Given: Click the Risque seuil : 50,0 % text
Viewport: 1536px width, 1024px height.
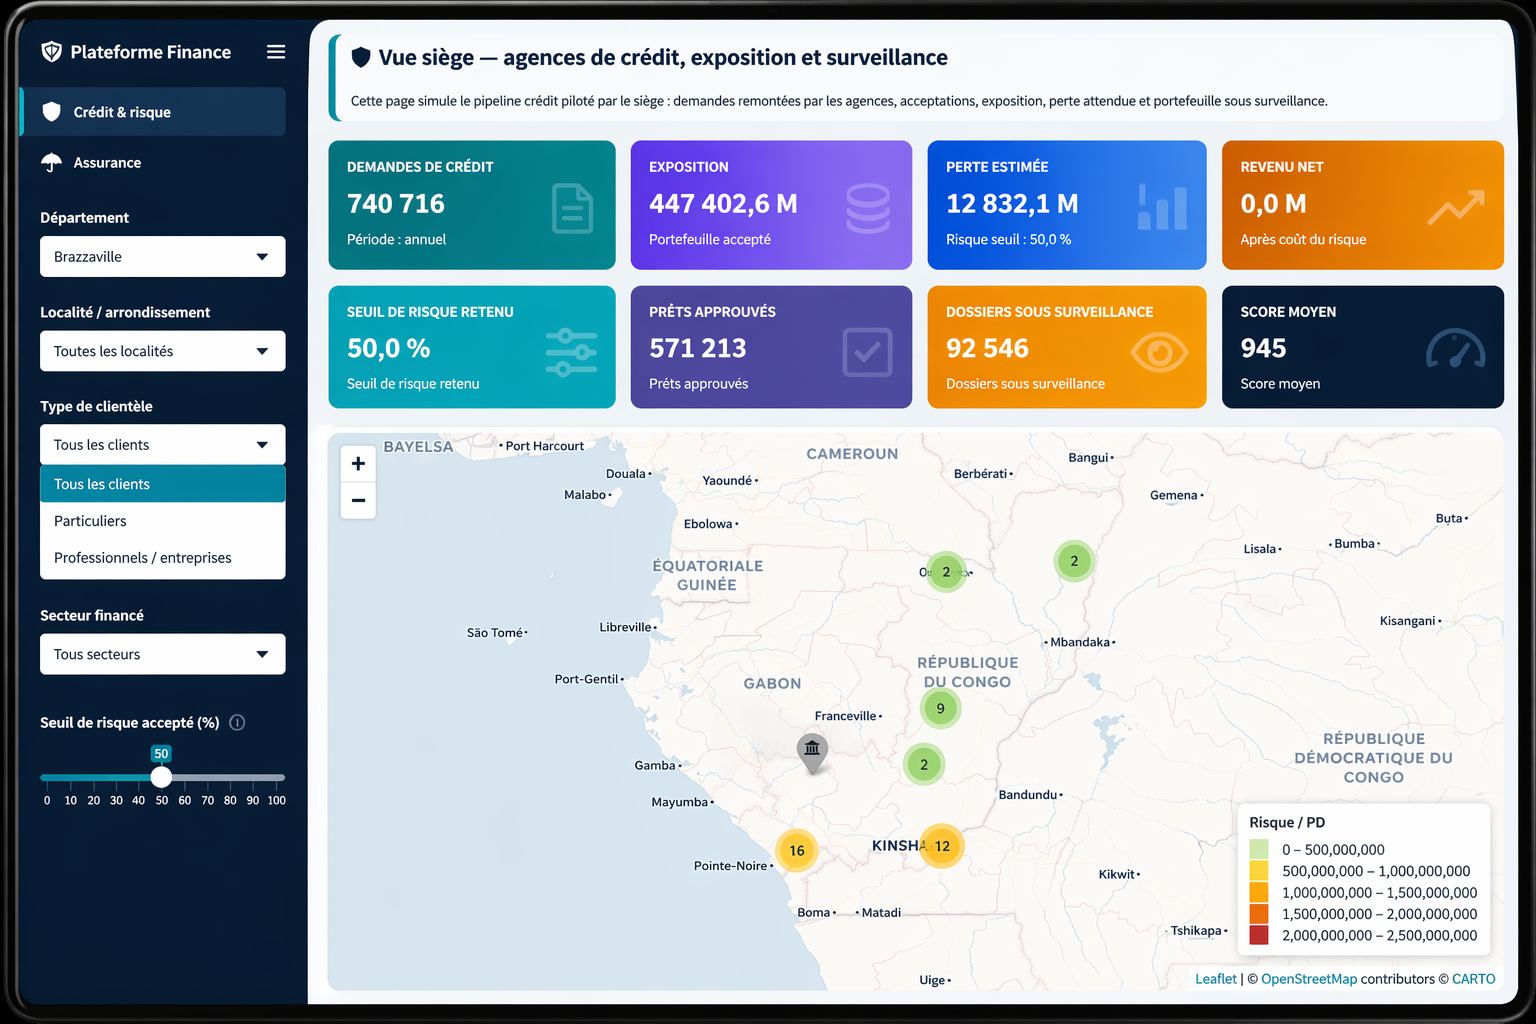Looking at the screenshot, I should (1008, 240).
